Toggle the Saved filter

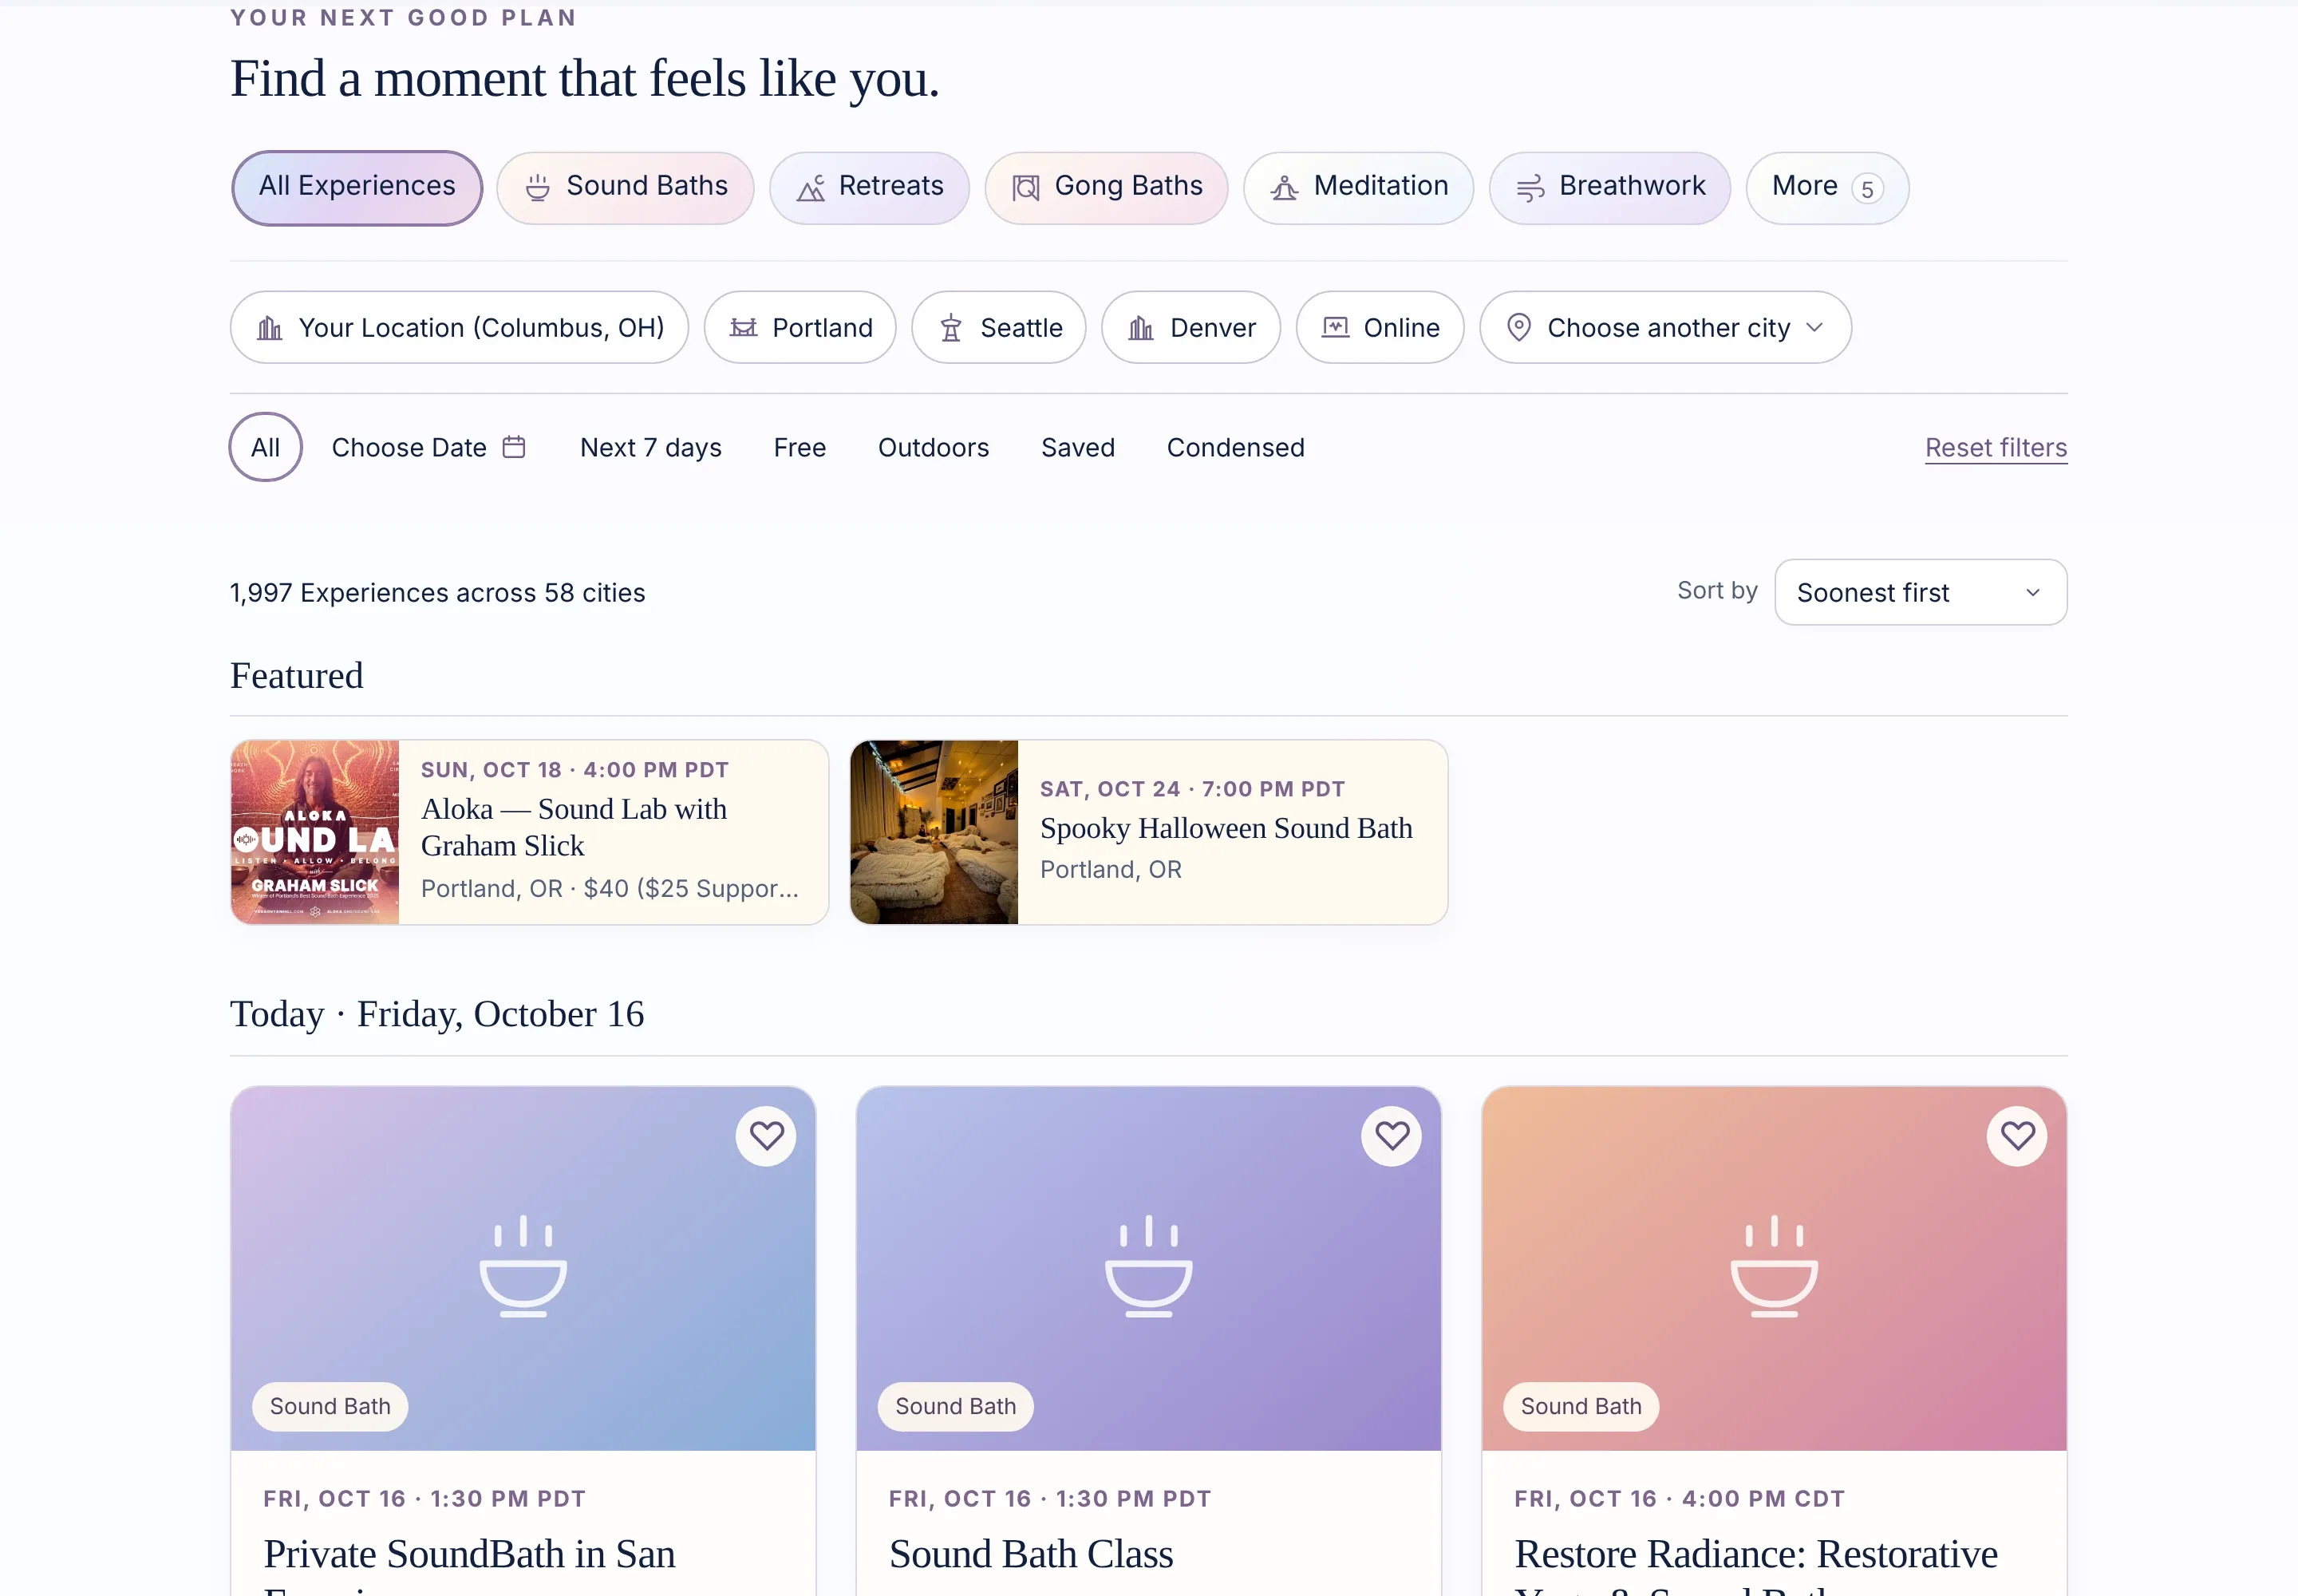tap(1078, 448)
